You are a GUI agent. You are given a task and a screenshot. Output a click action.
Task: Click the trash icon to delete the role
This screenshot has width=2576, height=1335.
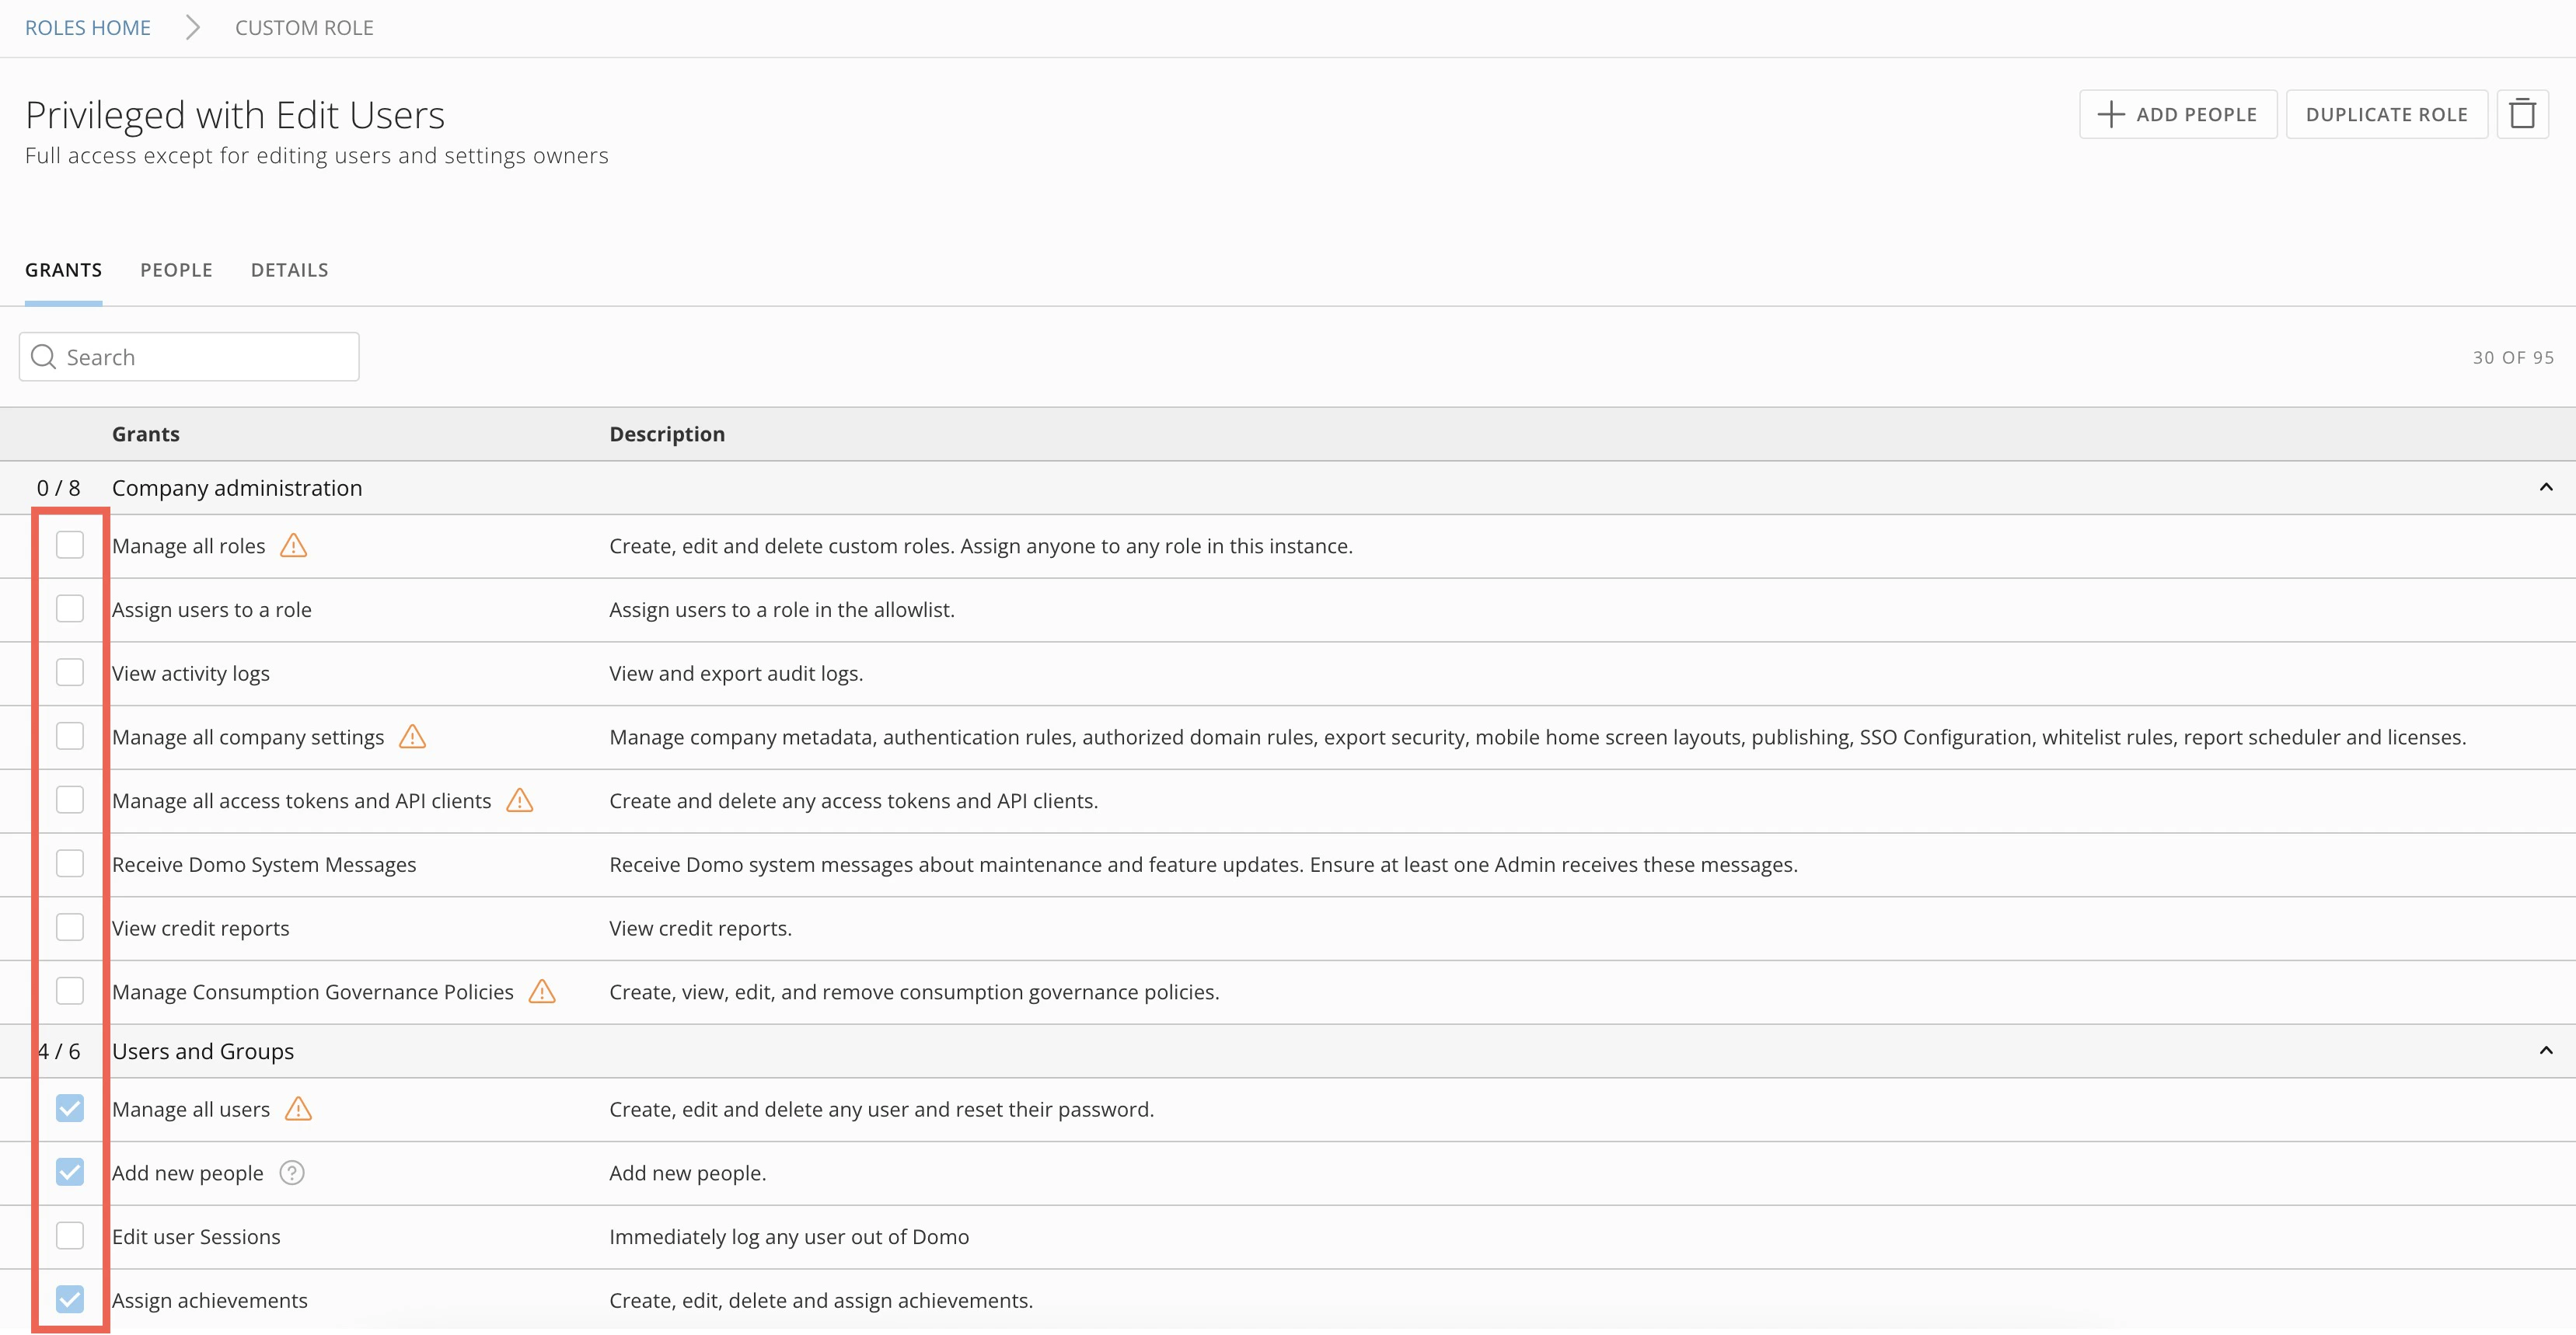pyautogui.click(x=2522, y=114)
